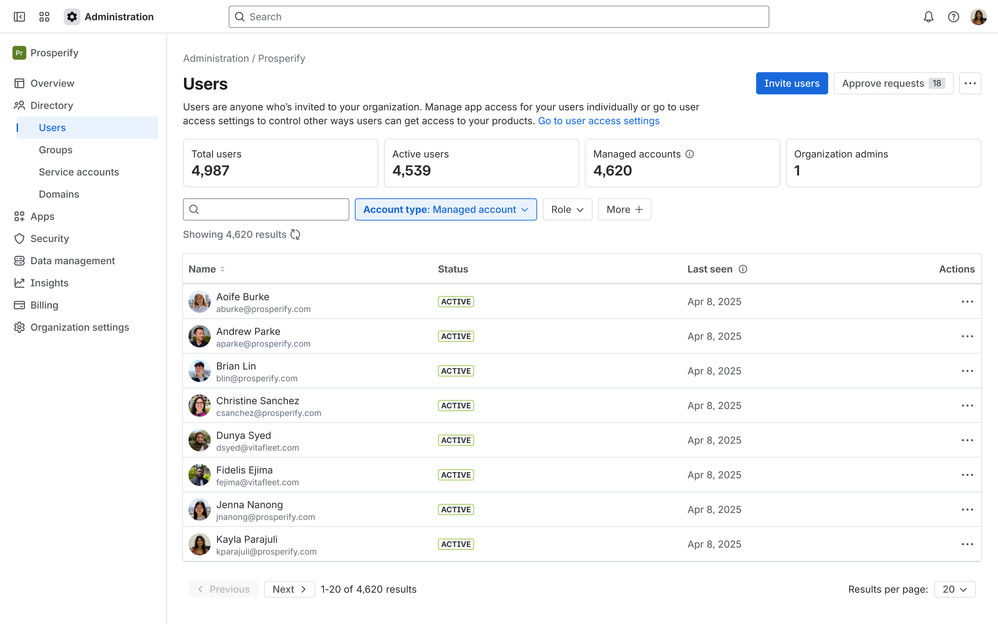Open Apps in the sidebar
Image resolution: width=998 pixels, height=624 pixels.
click(x=42, y=216)
